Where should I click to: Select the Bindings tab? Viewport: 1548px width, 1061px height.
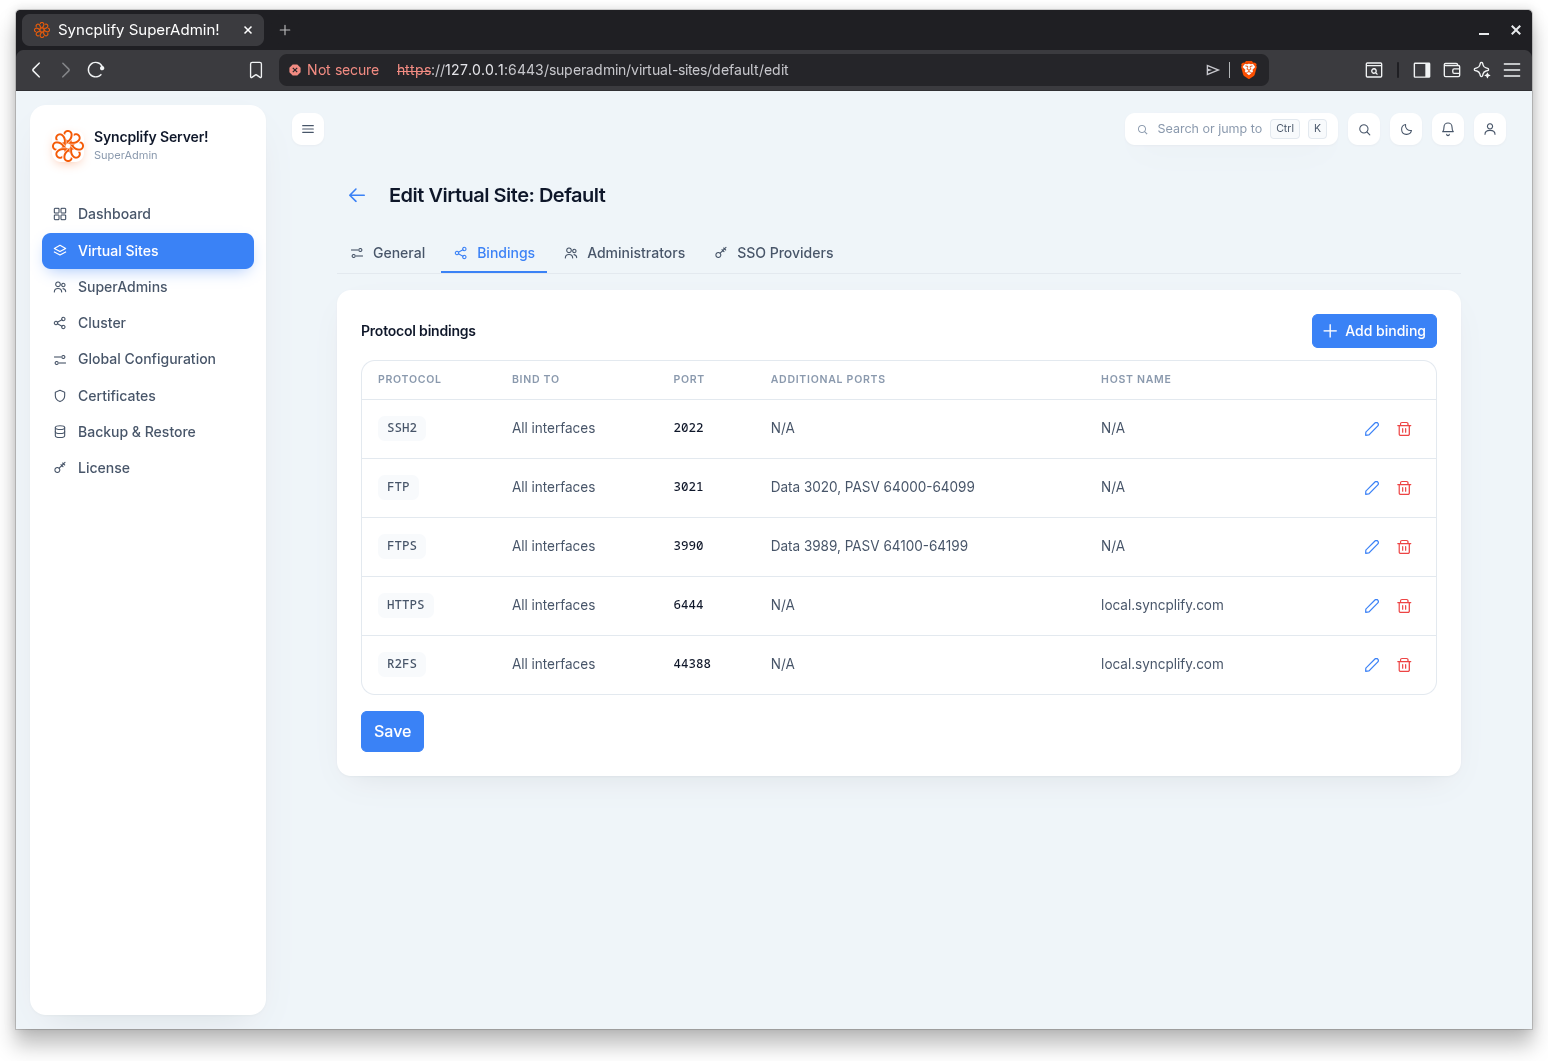coord(494,253)
